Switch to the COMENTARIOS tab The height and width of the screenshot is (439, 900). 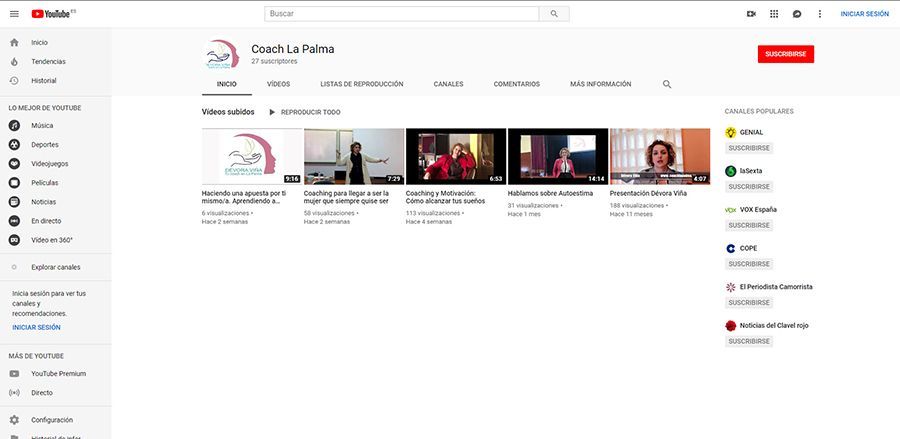(x=517, y=84)
